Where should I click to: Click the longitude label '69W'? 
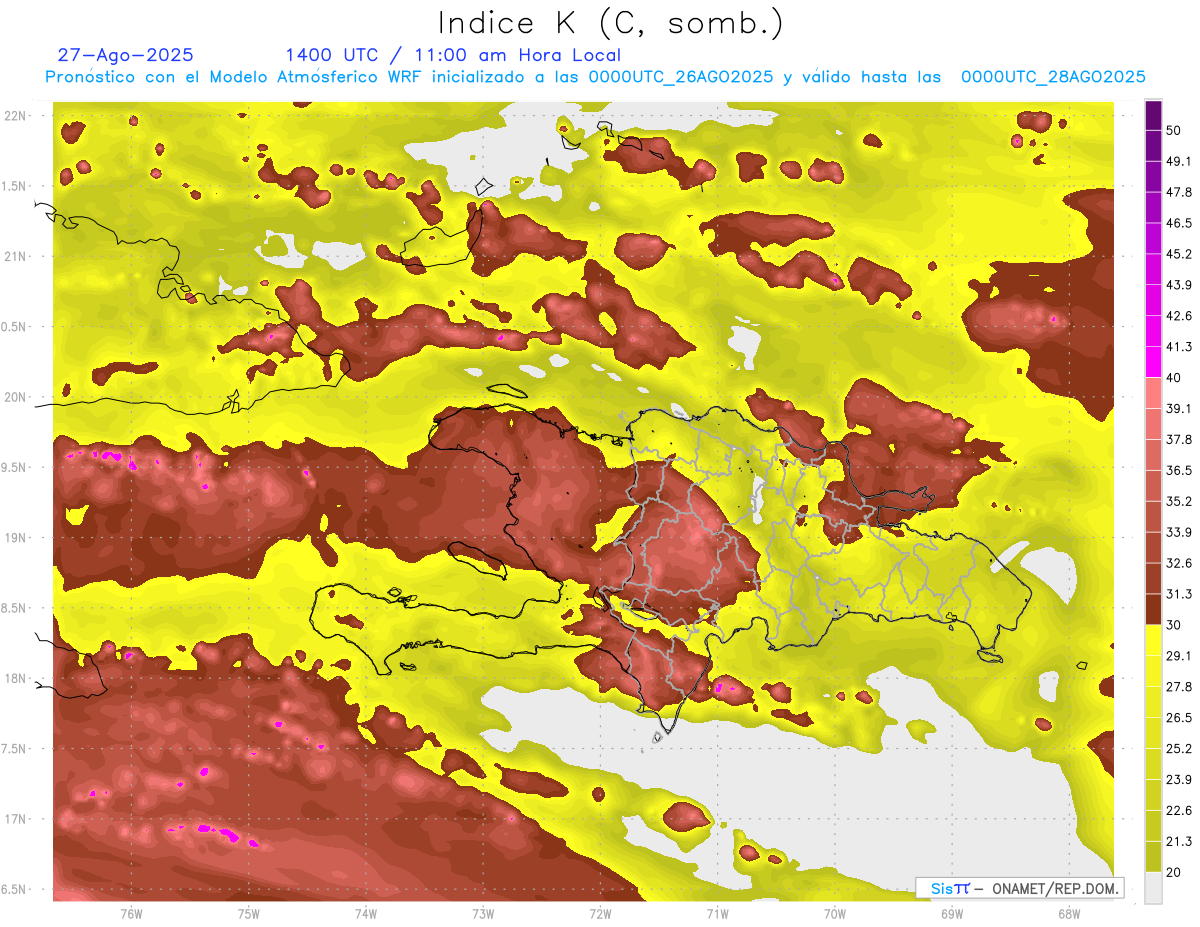(x=951, y=914)
